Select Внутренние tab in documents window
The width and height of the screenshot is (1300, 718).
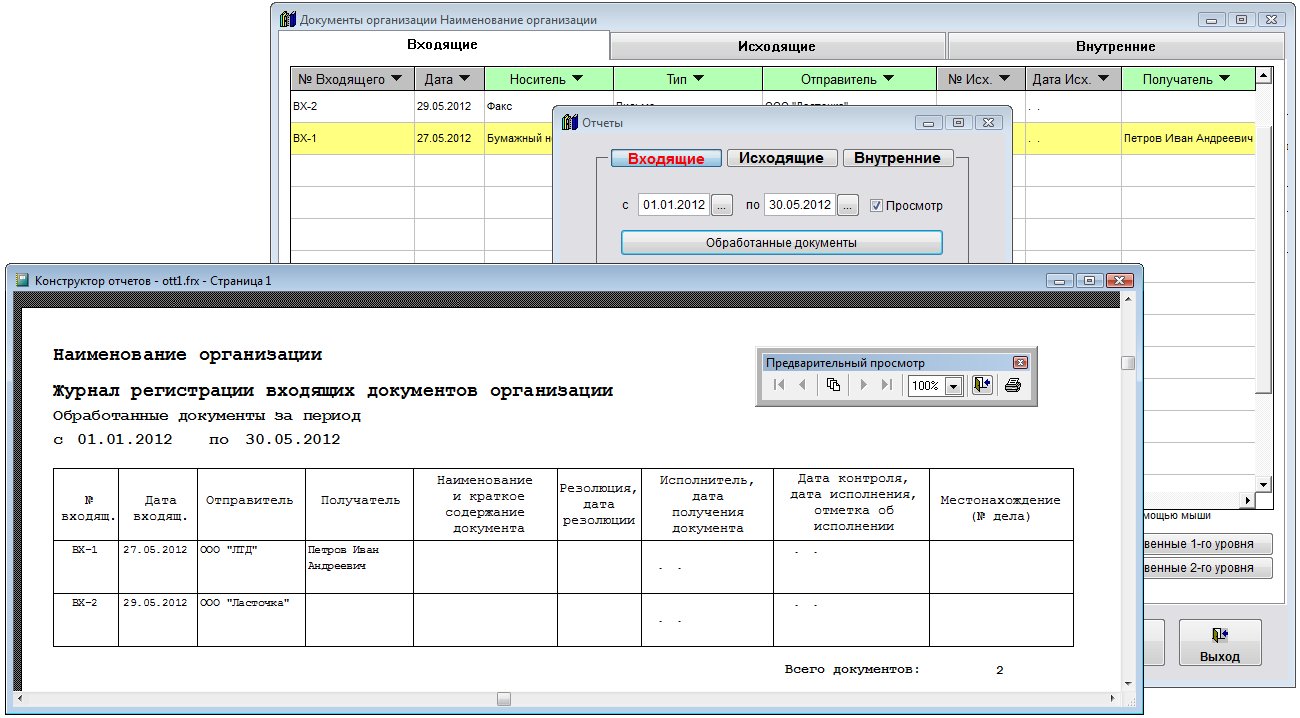[x=1115, y=46]
